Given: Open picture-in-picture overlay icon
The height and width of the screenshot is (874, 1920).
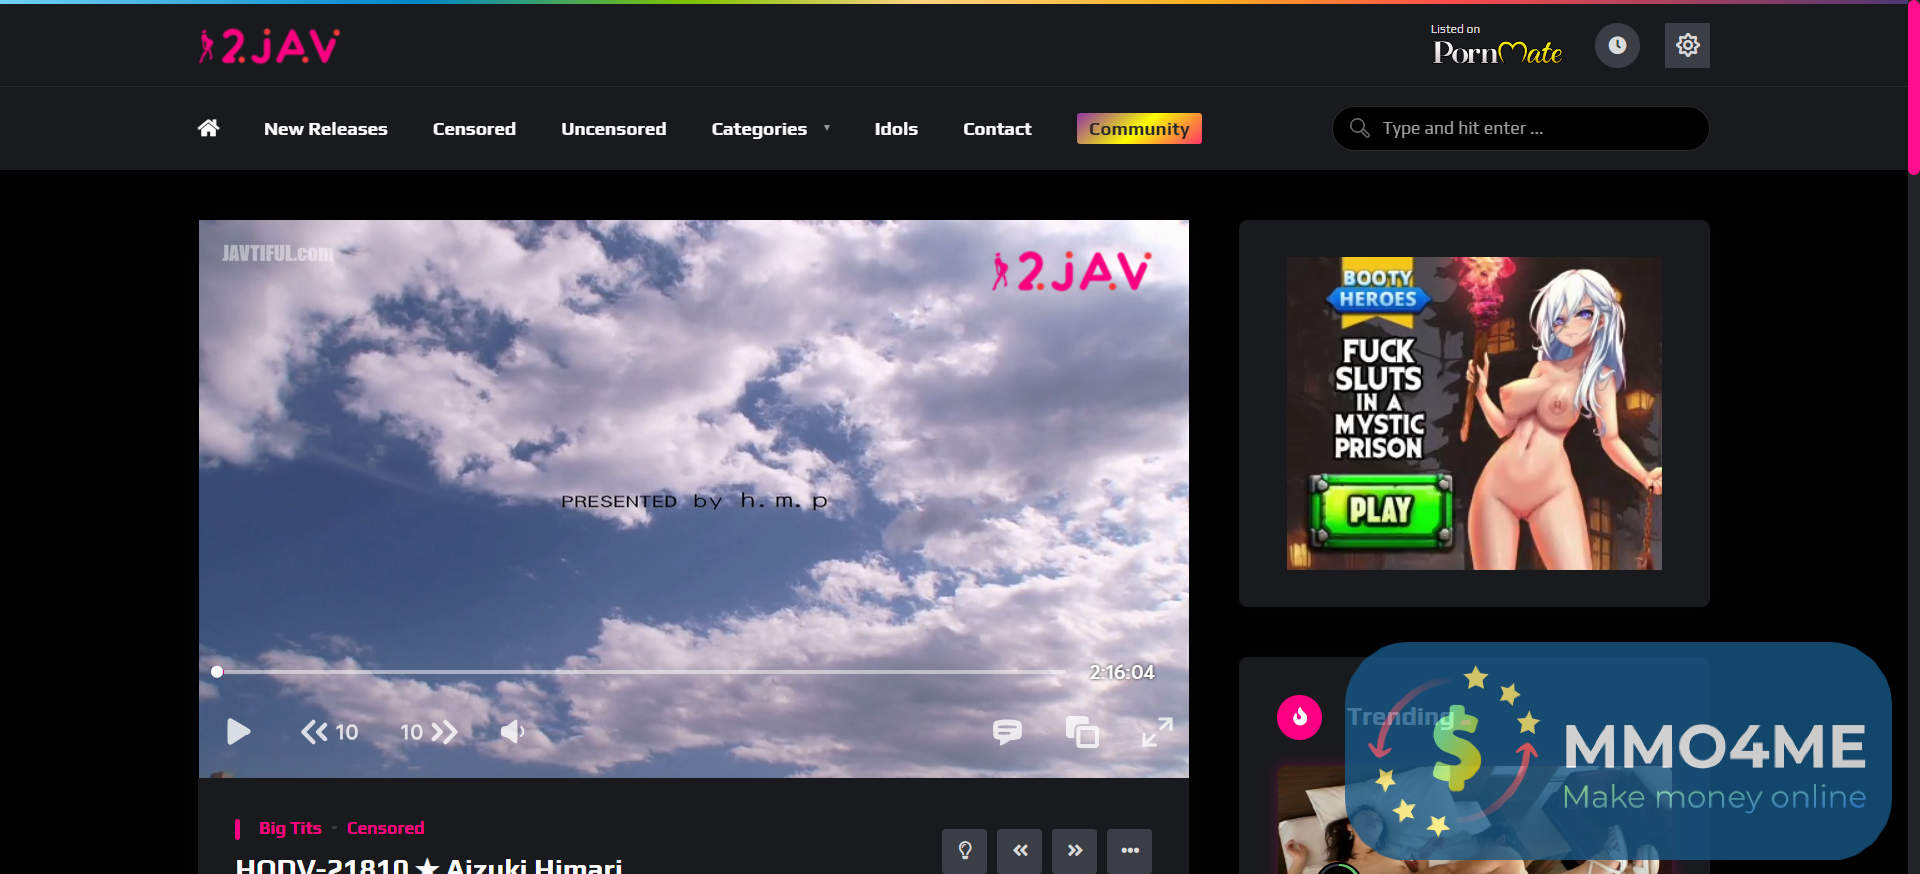Looking at the screenshot, I should tap(1082, 732).
